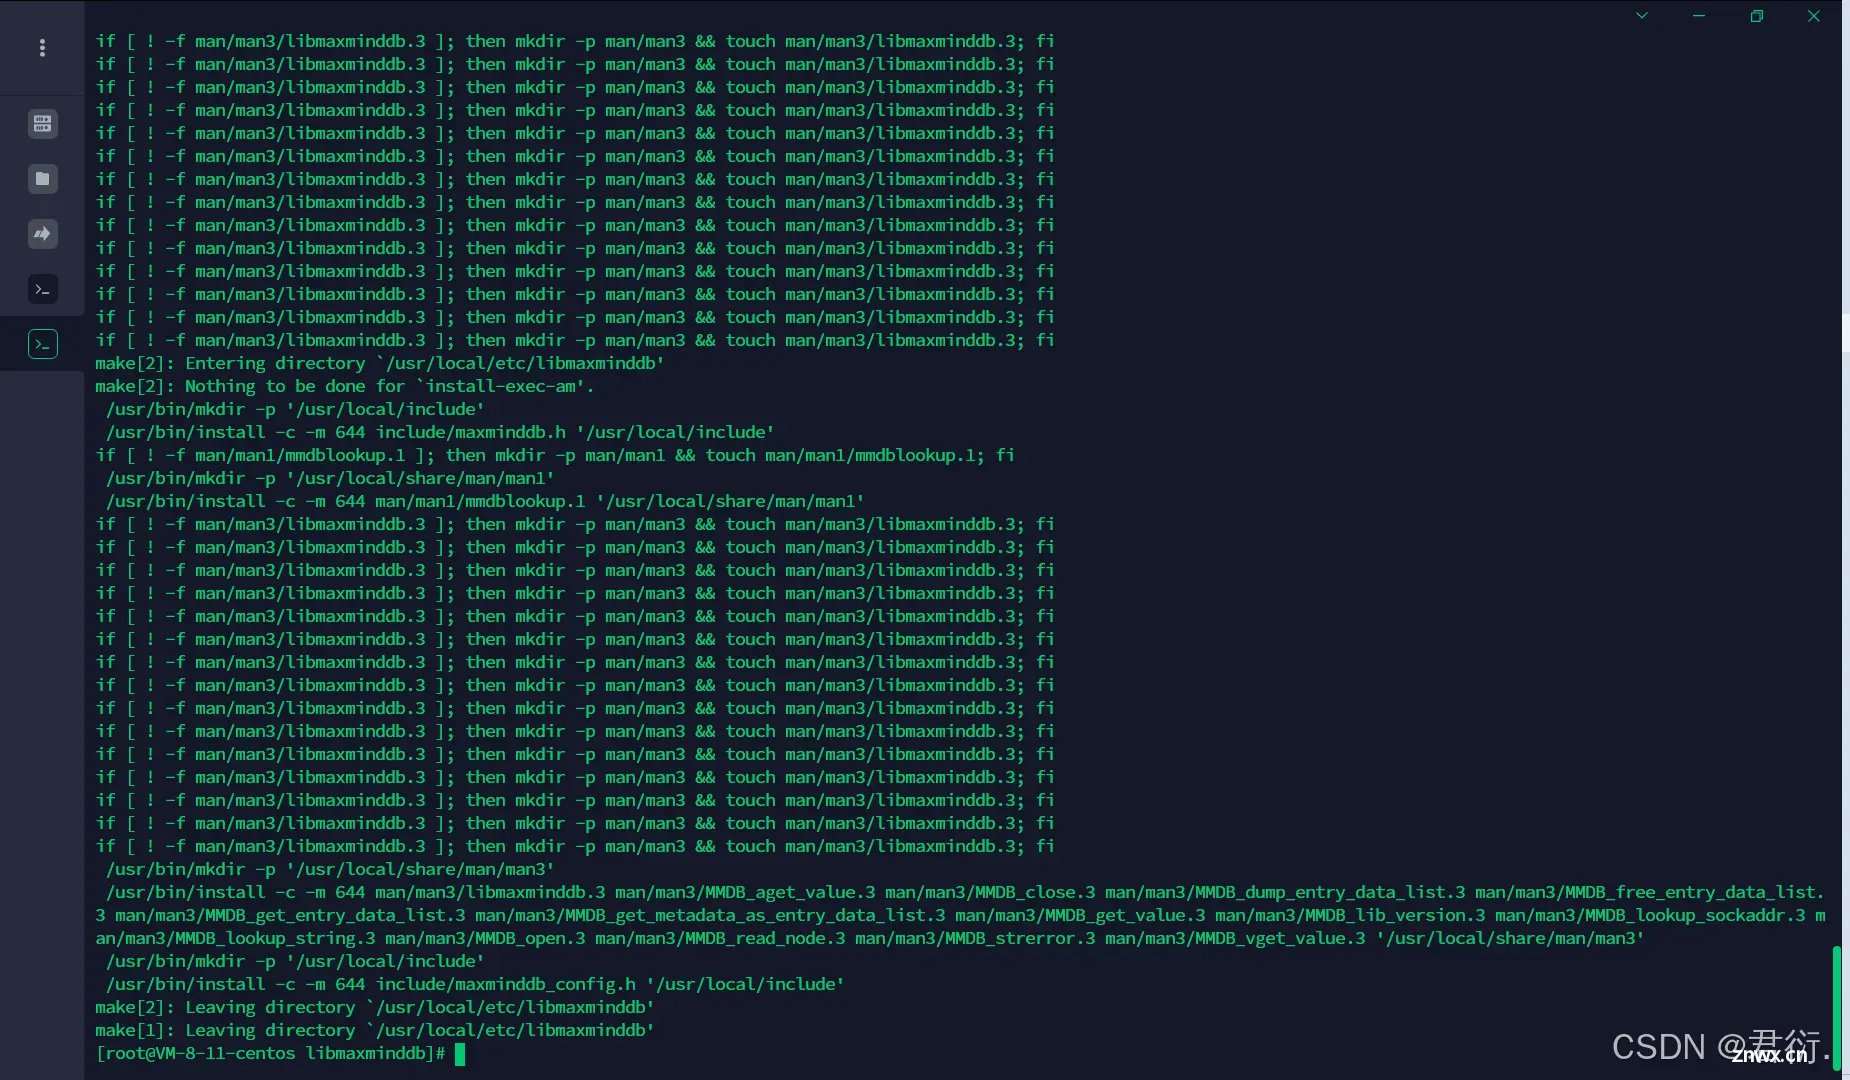The image size is (1850, 1080).
Task: Click 'man/man3/MMDB_open.3' in output
Action: point(485,938)
